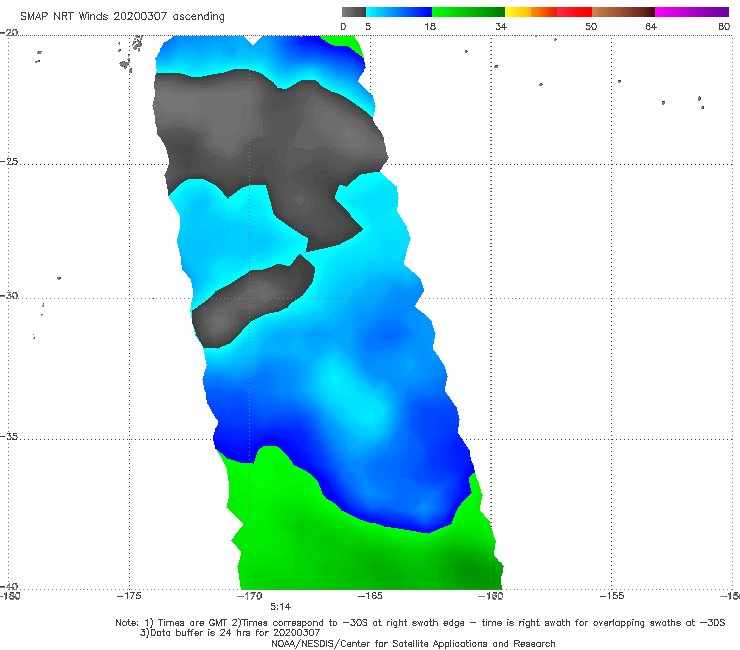
Task: Click the note 'Data buffer is 24 hrs for 20200307'
Action: [x=230, y=633]
